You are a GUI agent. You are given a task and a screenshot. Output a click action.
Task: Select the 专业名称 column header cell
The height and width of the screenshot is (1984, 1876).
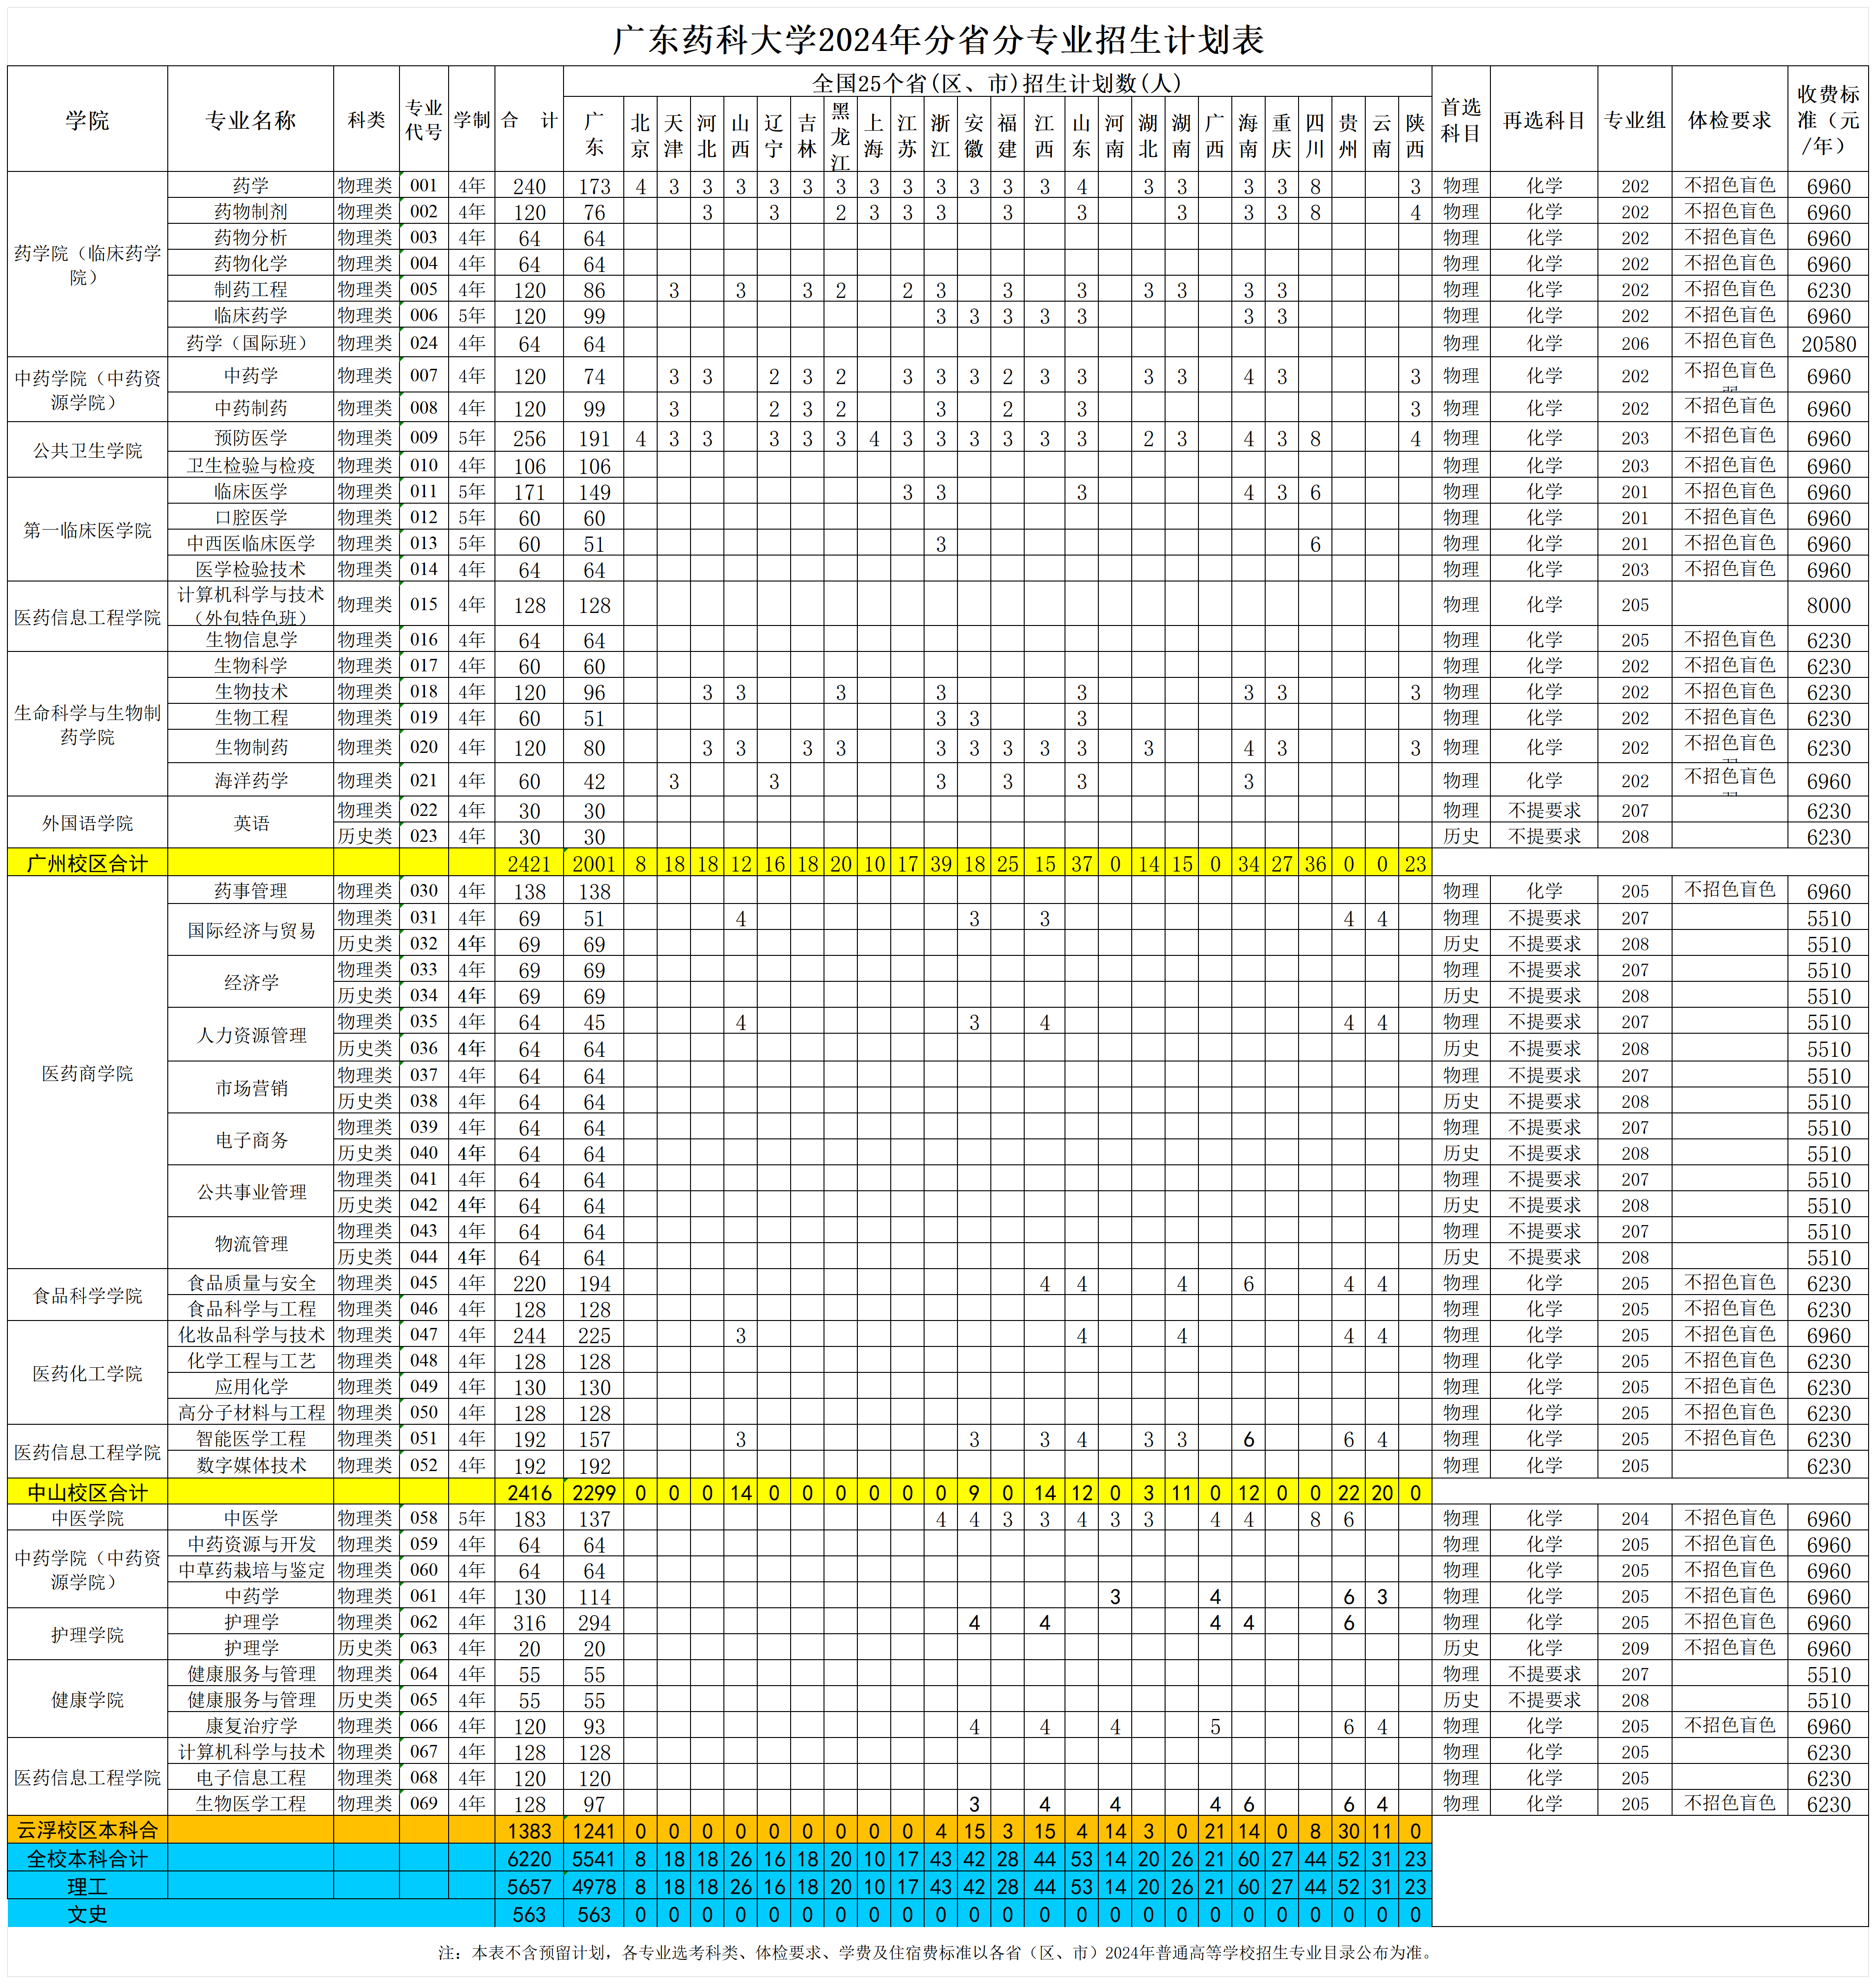250,120
